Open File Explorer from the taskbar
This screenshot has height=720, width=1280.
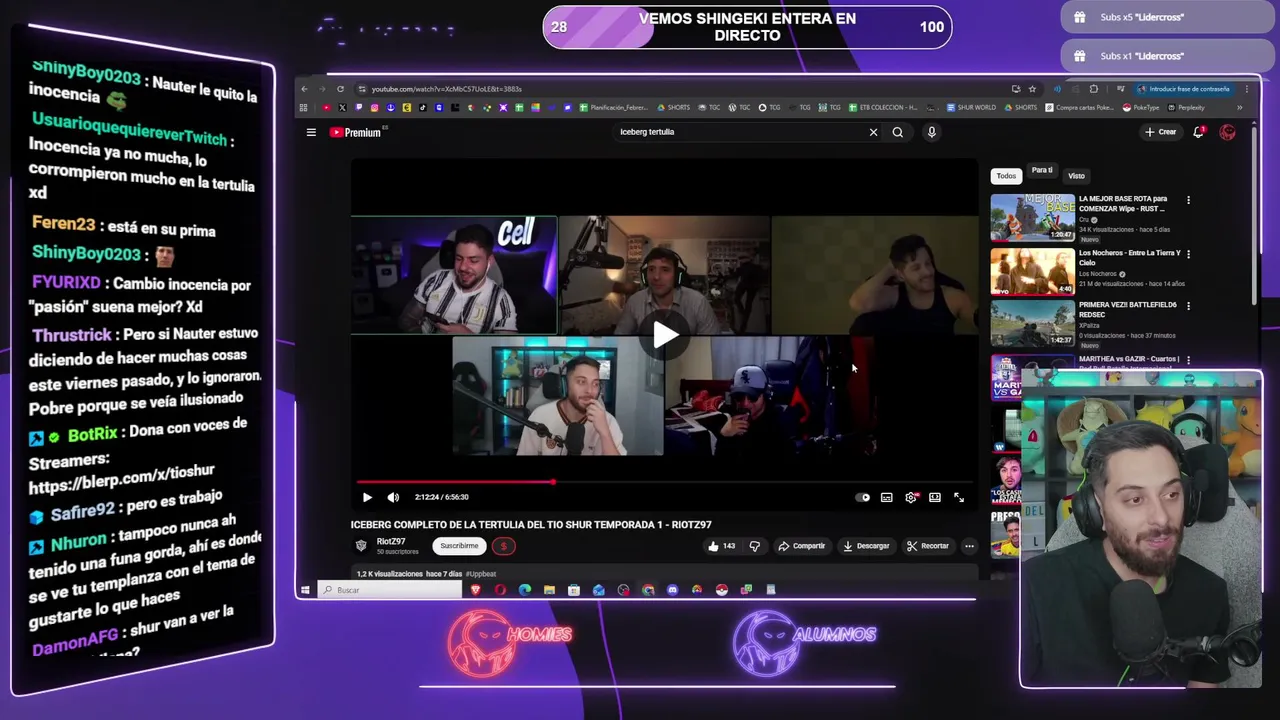click(x=549, y=590)
